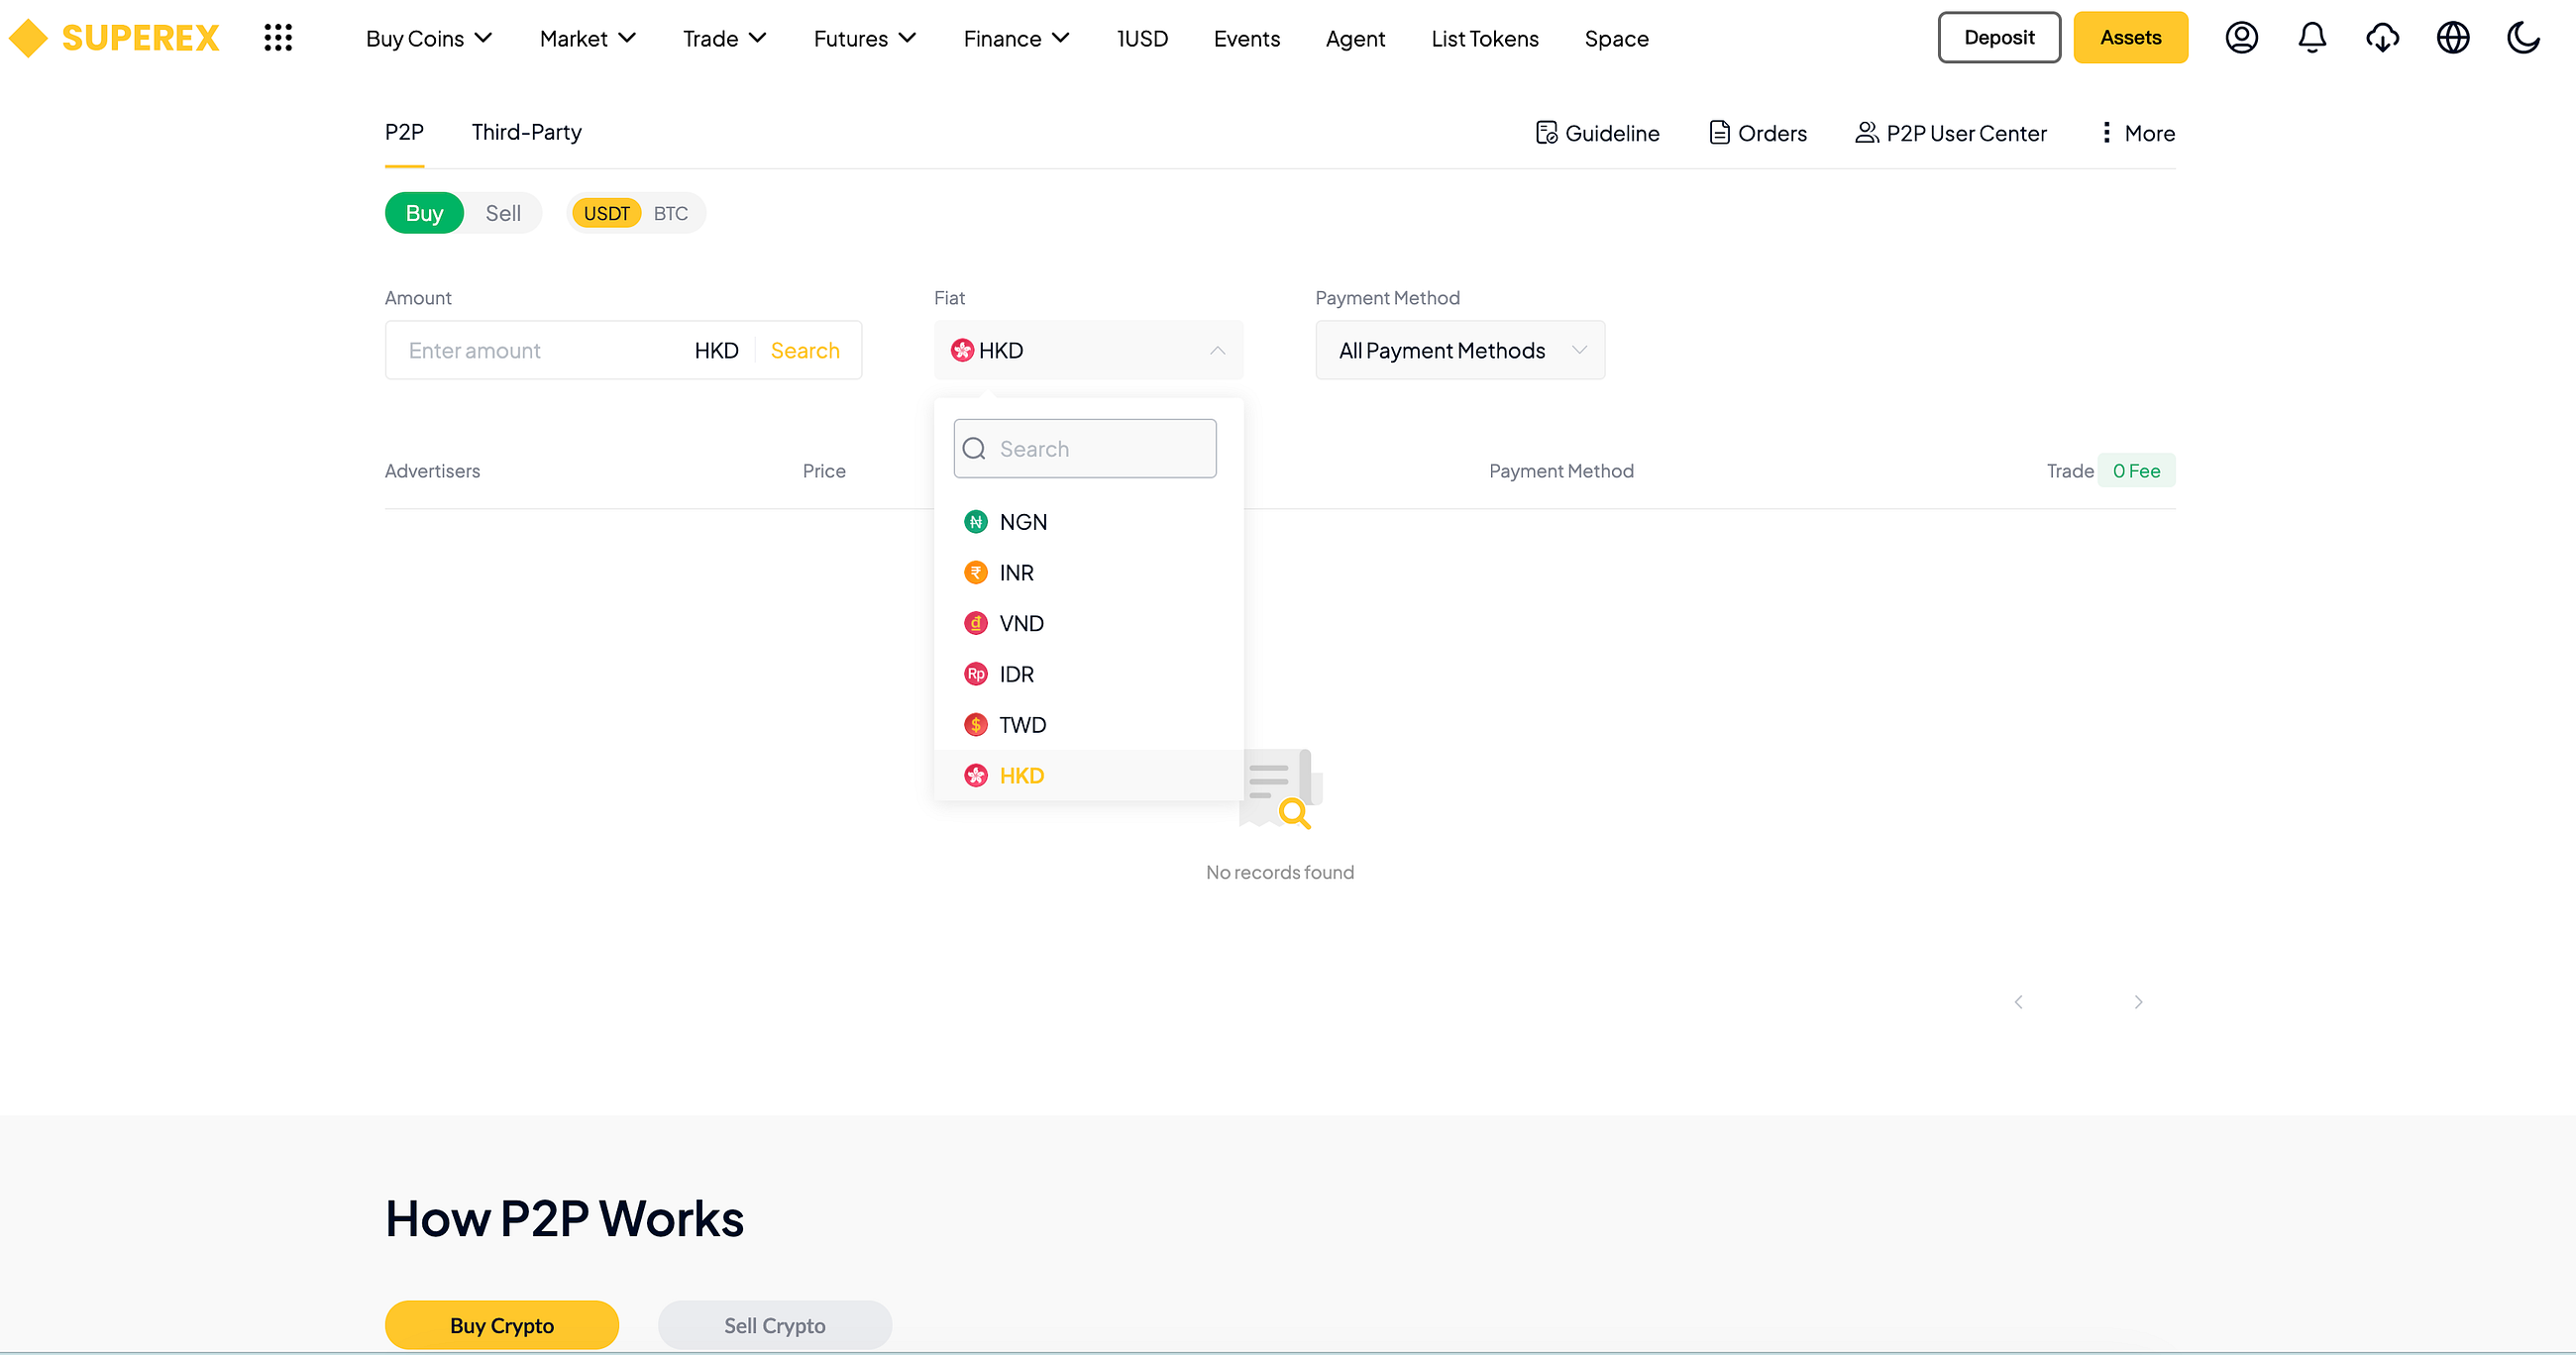Click the Orders document icon

click(1719, 133)
